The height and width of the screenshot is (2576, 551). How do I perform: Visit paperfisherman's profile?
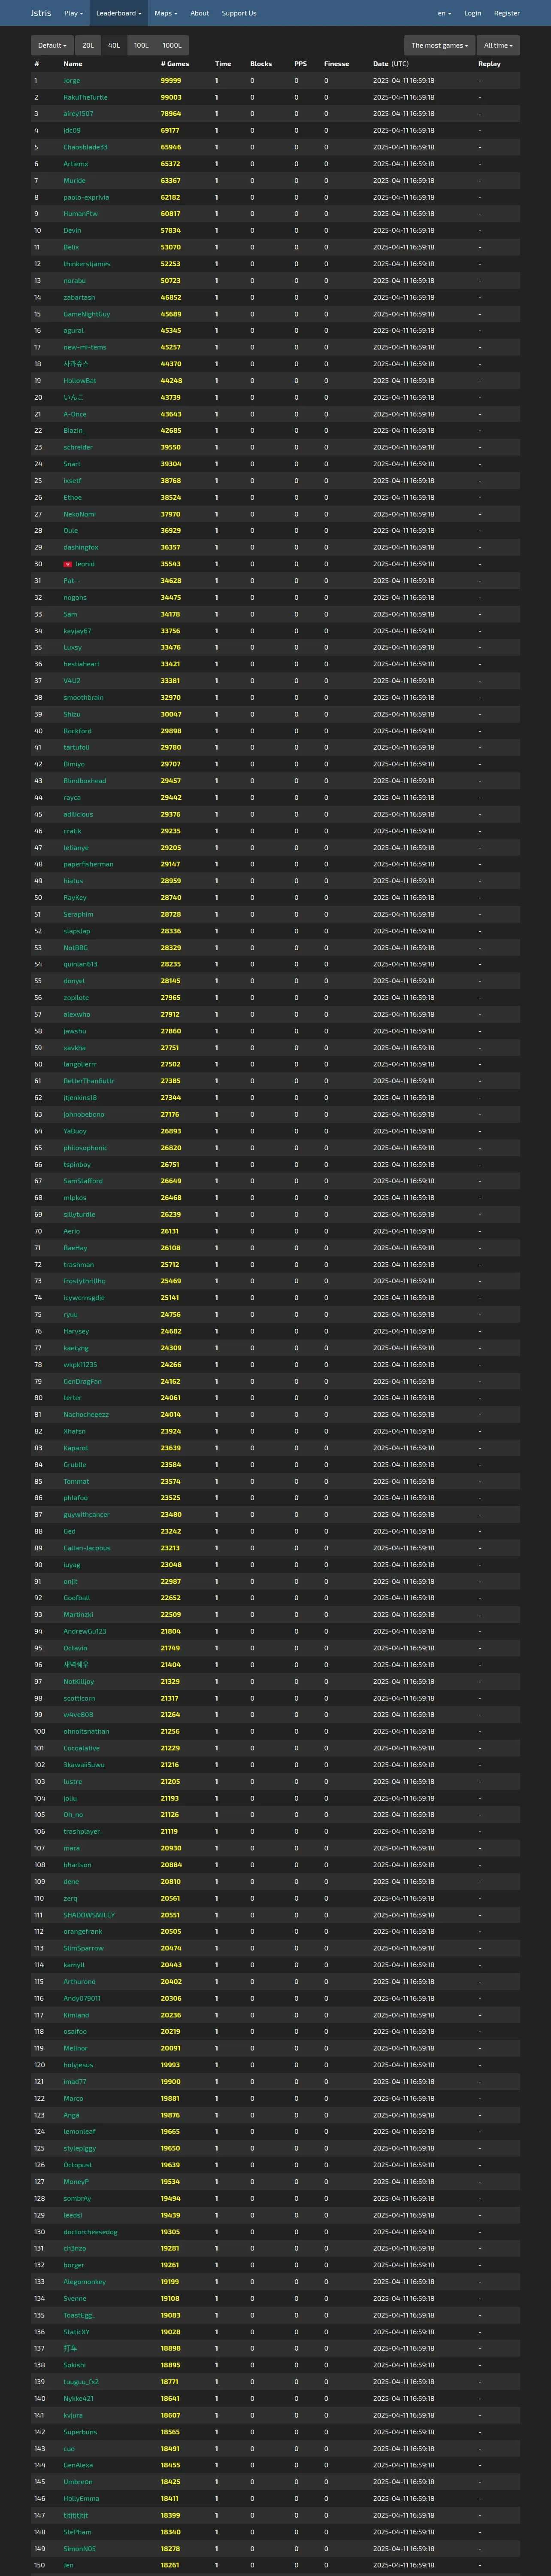coord(88,864)
